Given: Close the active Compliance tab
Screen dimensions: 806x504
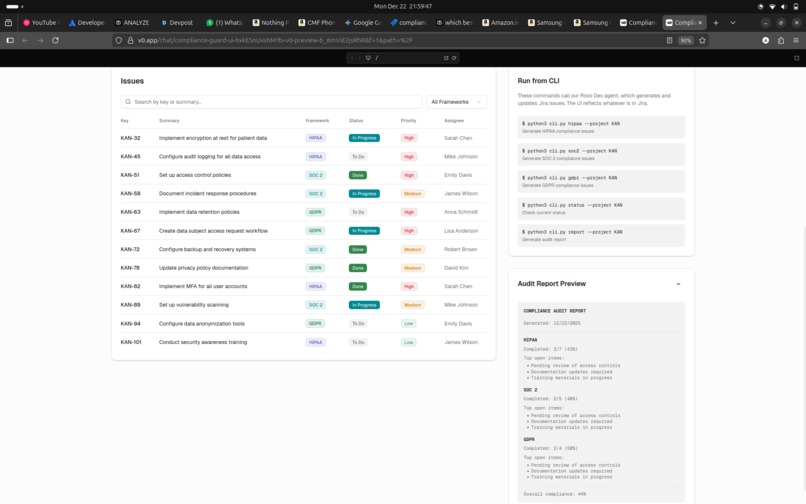Looking at the screenshot, I should click(700, 23).
